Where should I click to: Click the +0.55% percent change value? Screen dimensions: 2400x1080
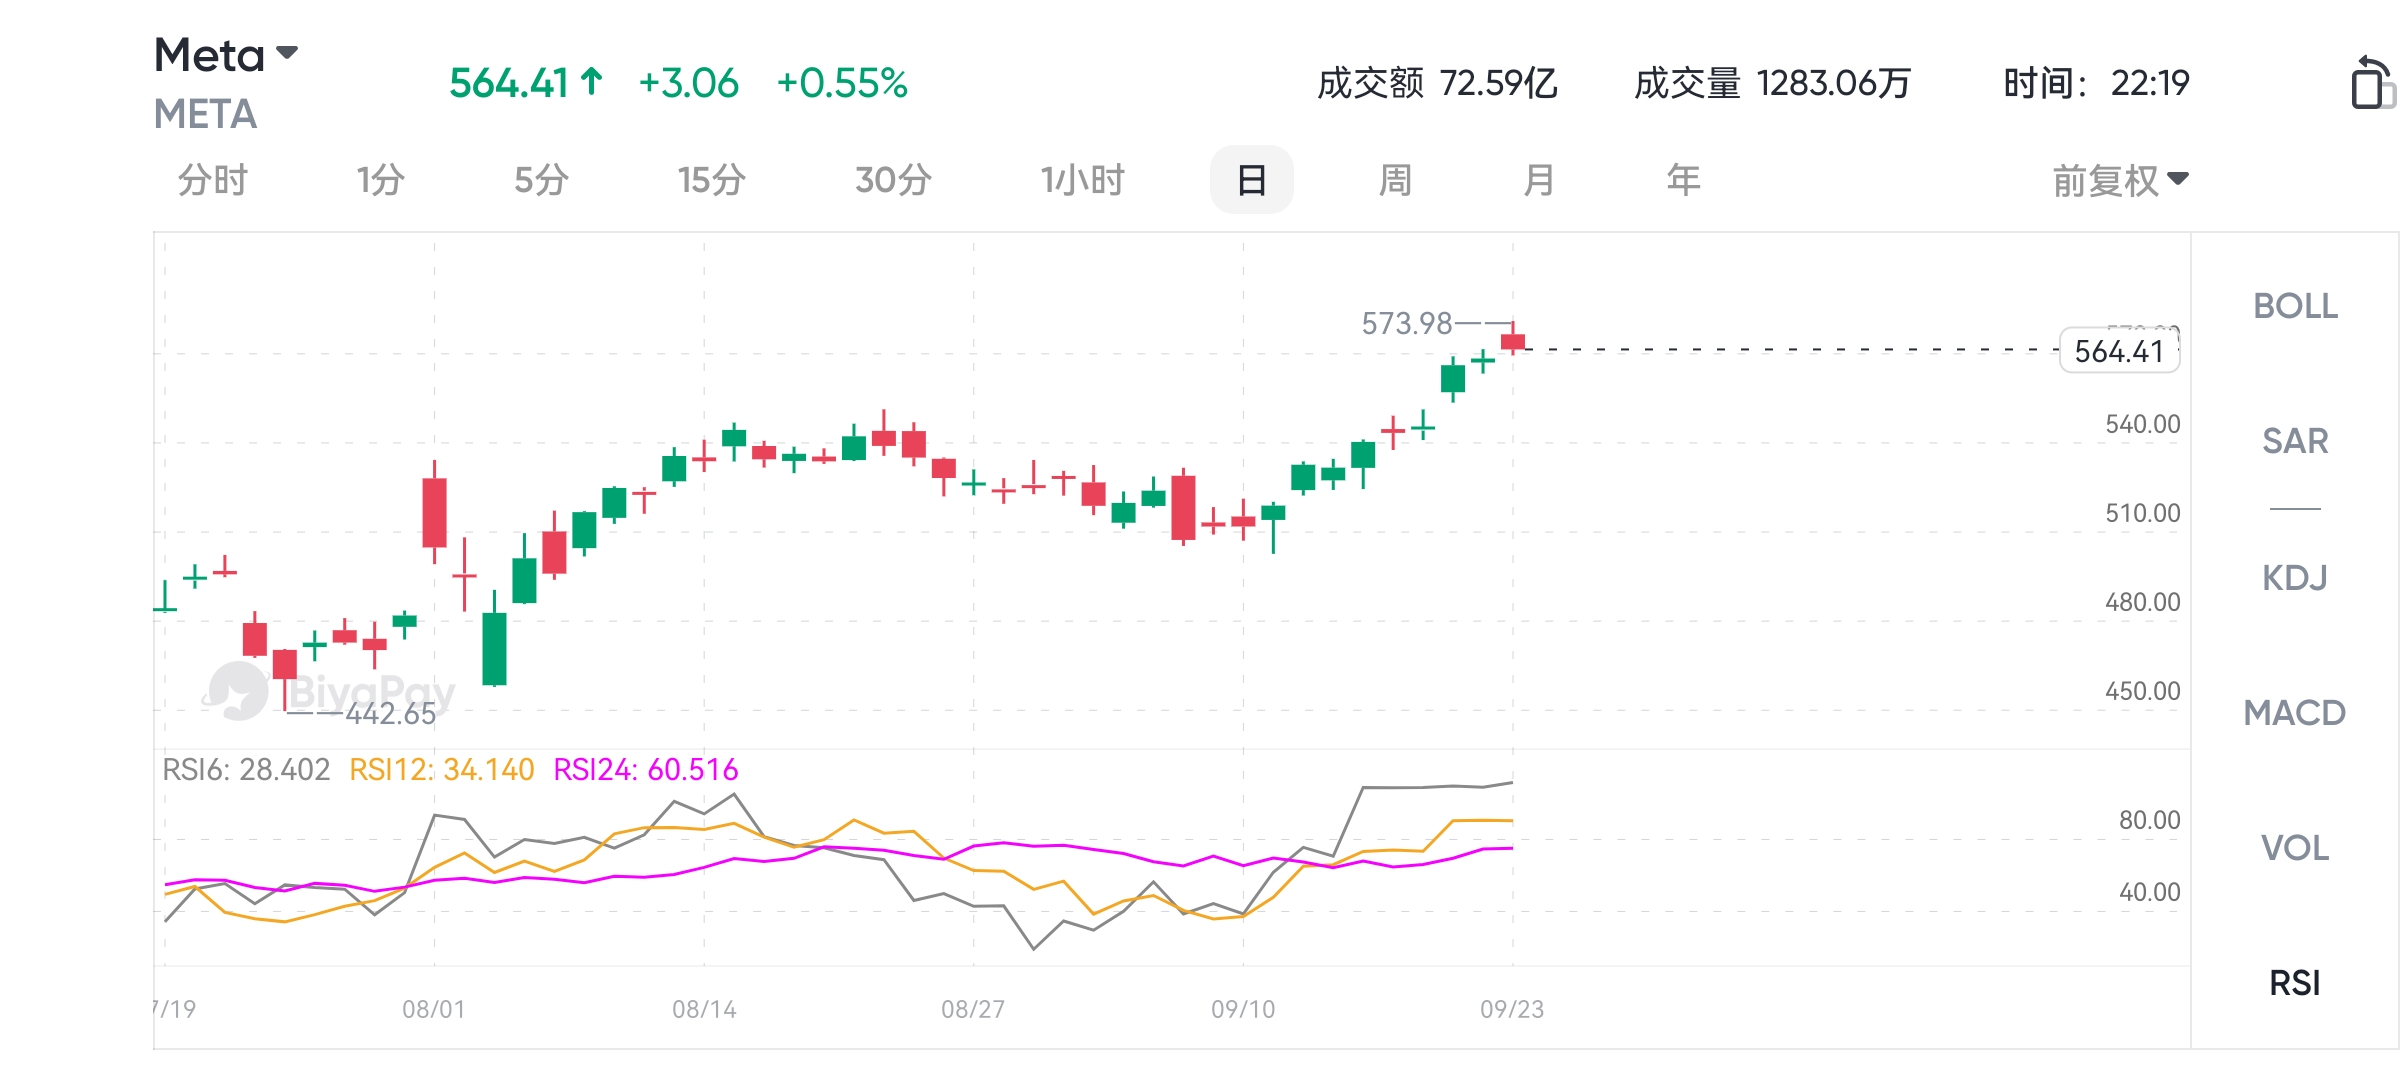[842, 83]
